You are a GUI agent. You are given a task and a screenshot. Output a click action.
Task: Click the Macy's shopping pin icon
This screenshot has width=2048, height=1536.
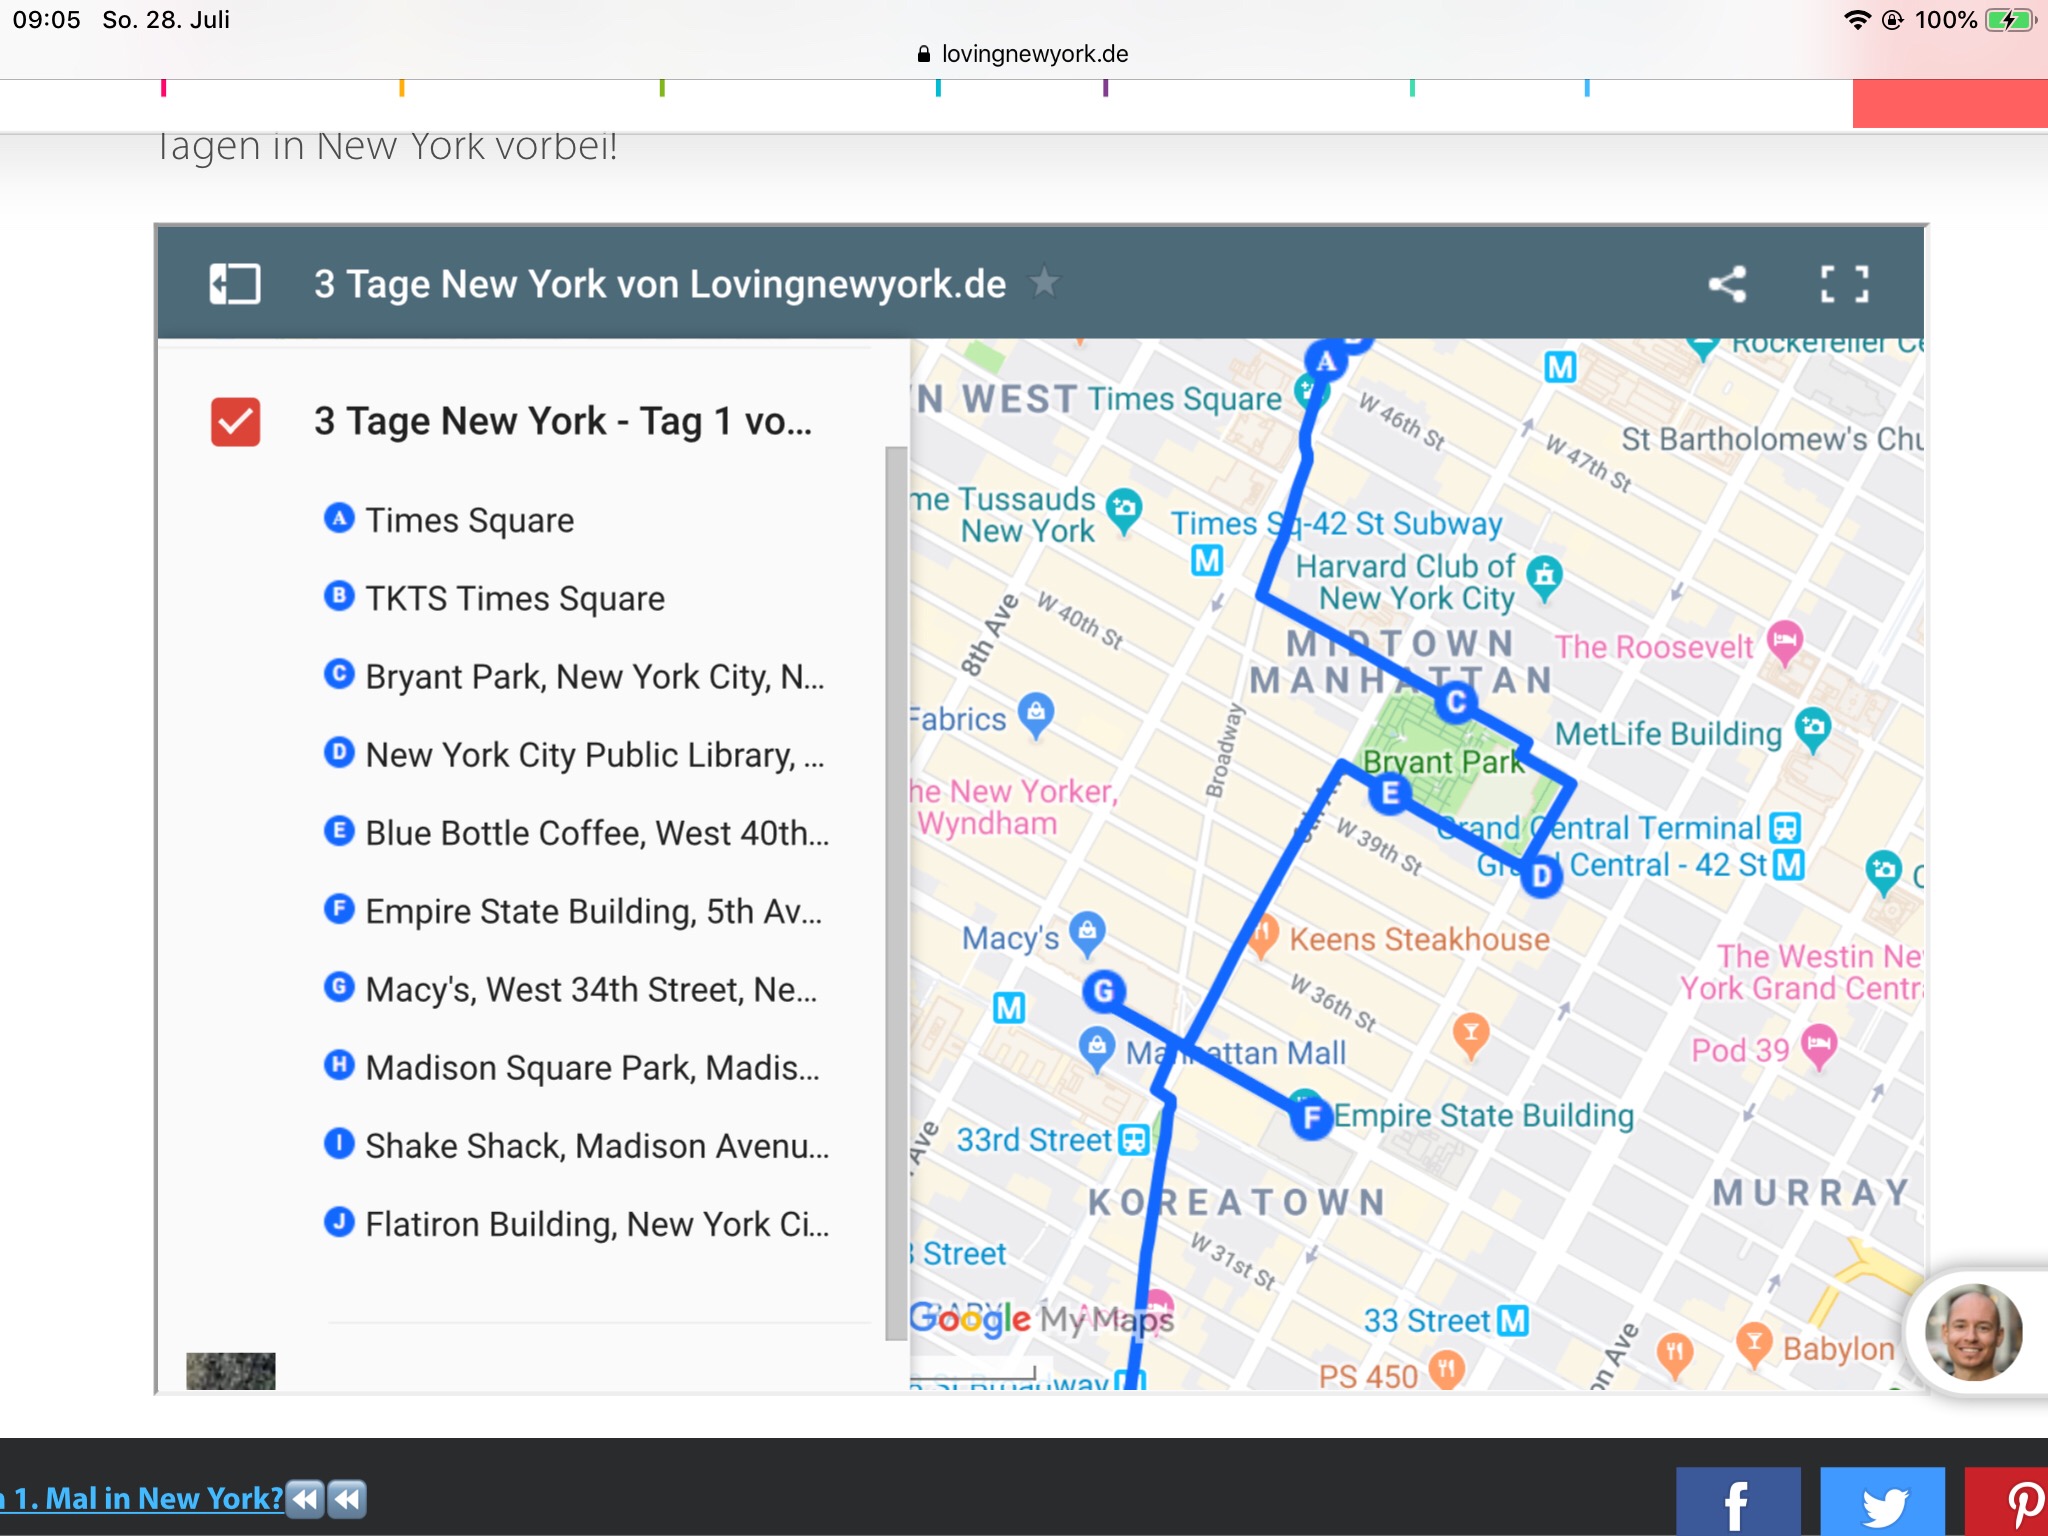[x=1087, y=934]
